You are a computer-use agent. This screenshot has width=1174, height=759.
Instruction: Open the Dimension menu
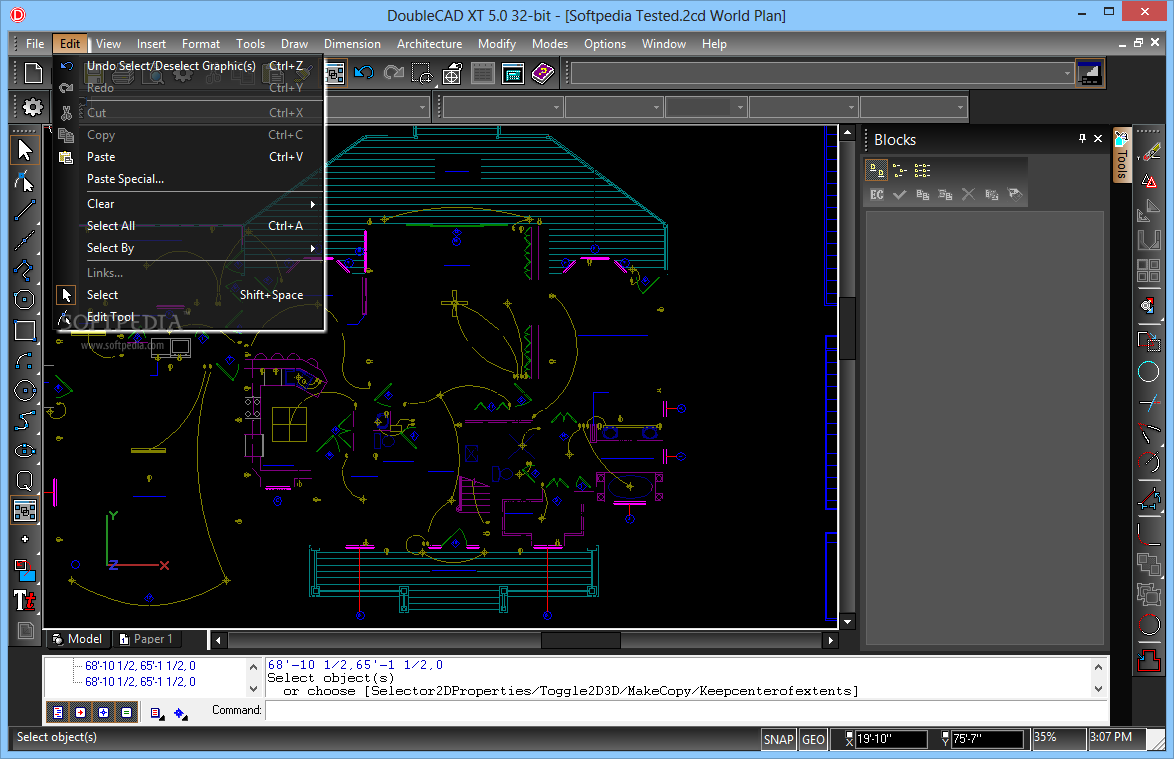click(352, 44)
